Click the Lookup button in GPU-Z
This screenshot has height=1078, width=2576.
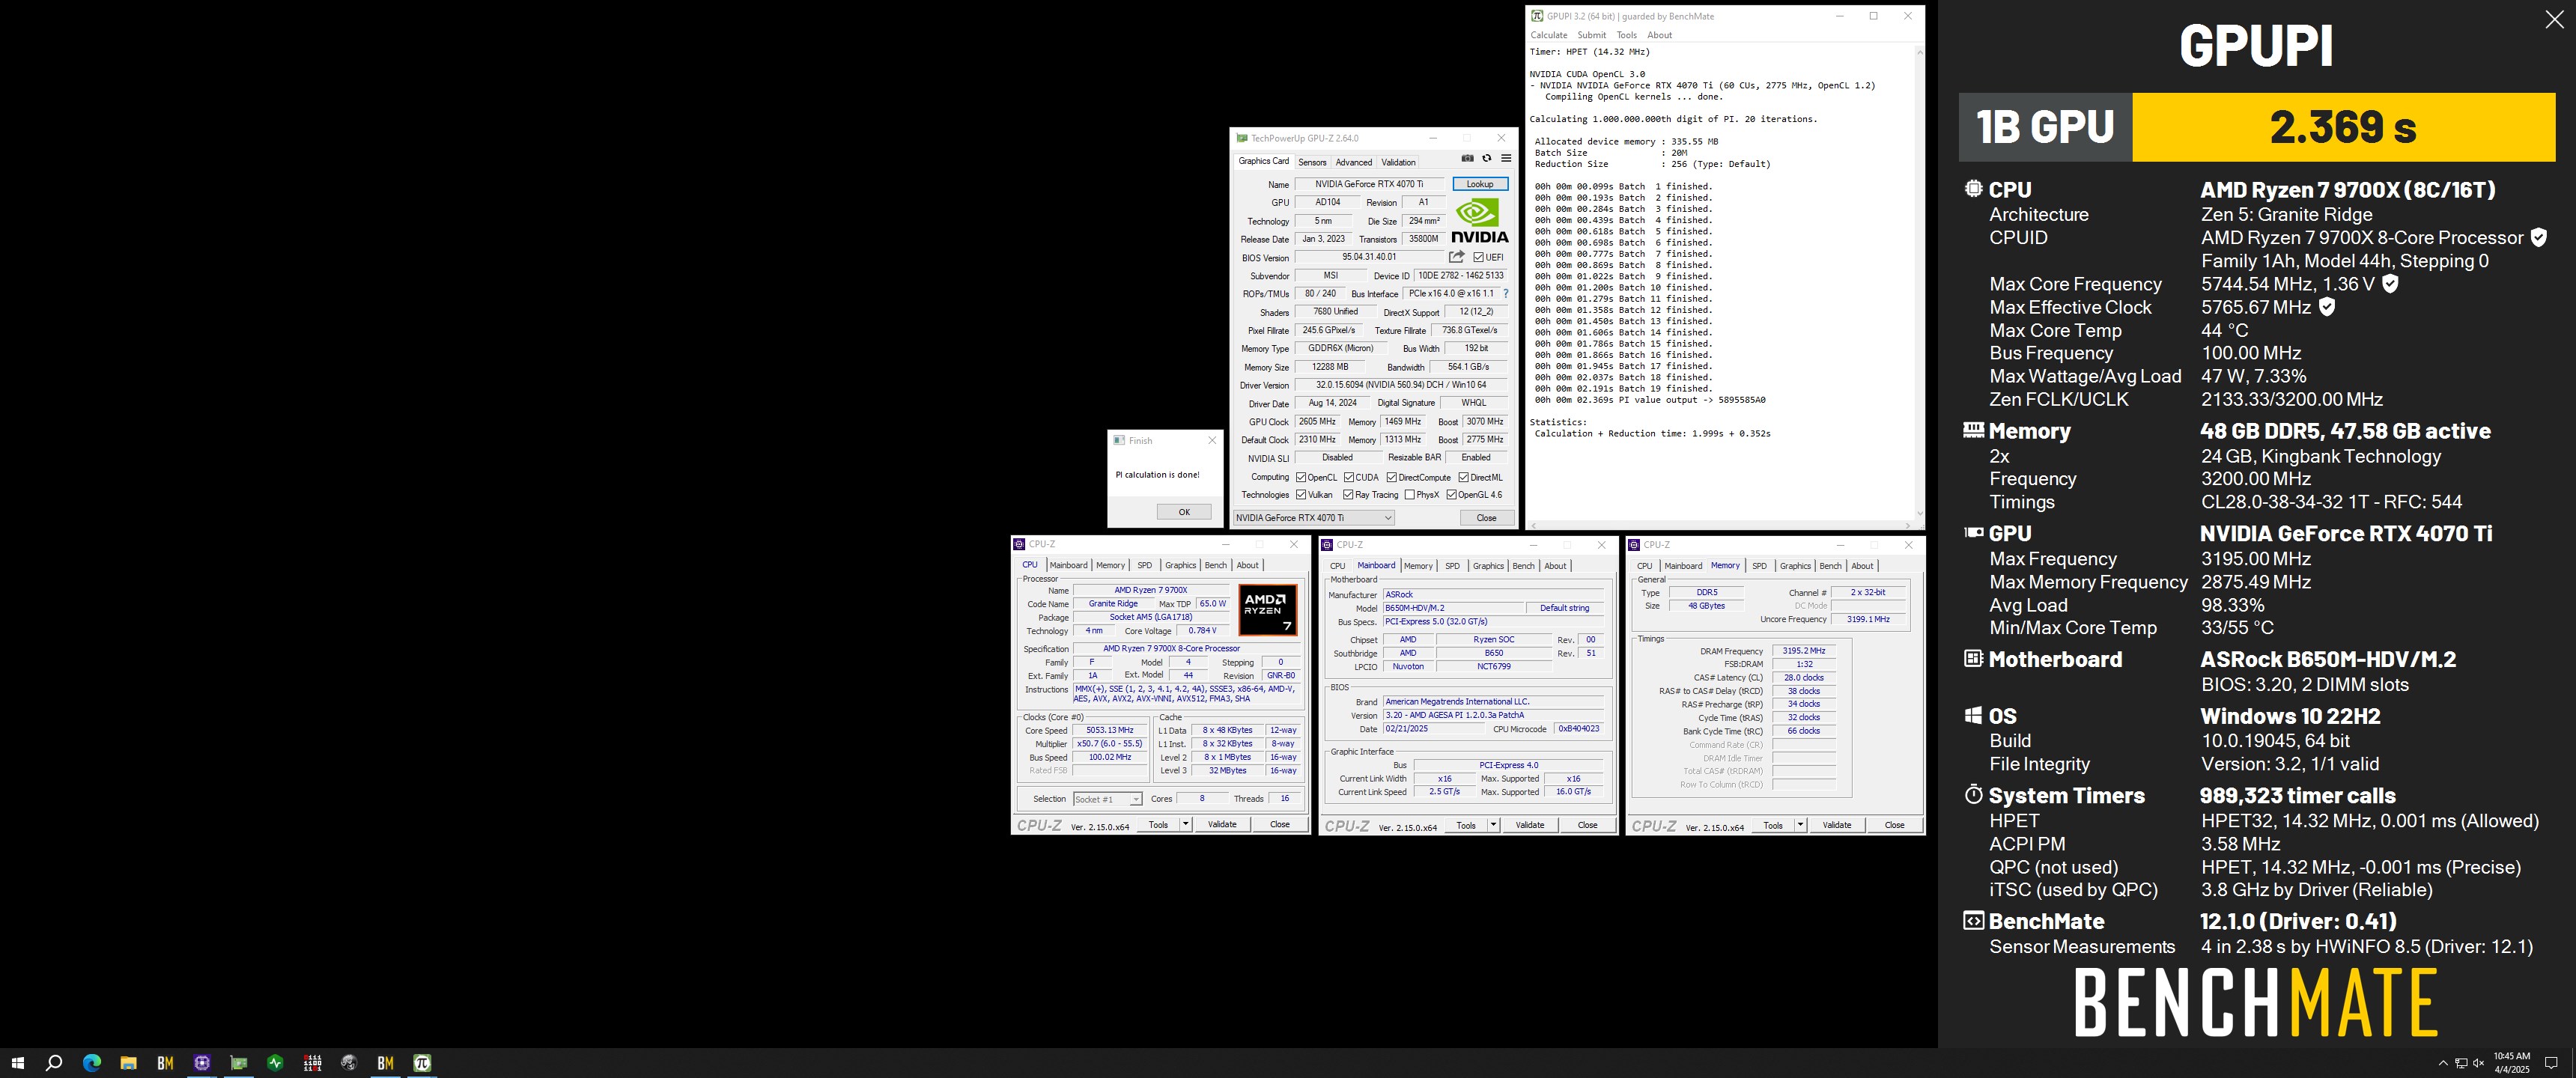click(x=1480, y=184)
